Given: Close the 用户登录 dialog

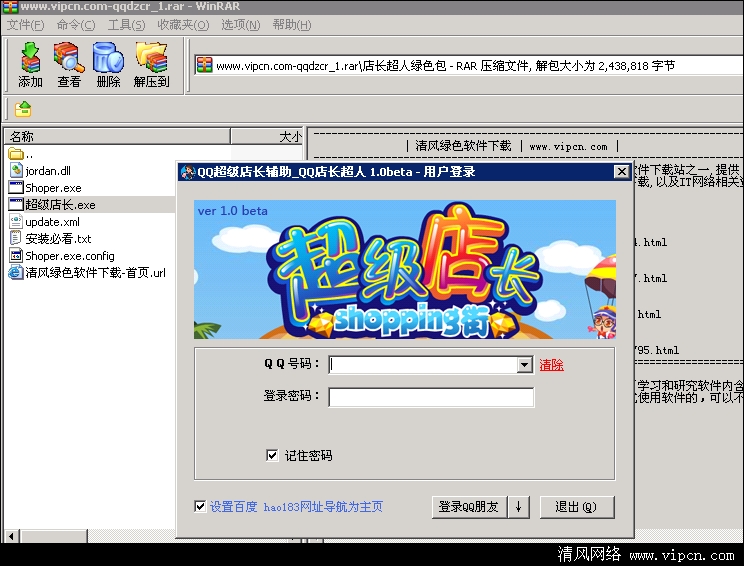Looking at the screenshot, I should point(622,172).
